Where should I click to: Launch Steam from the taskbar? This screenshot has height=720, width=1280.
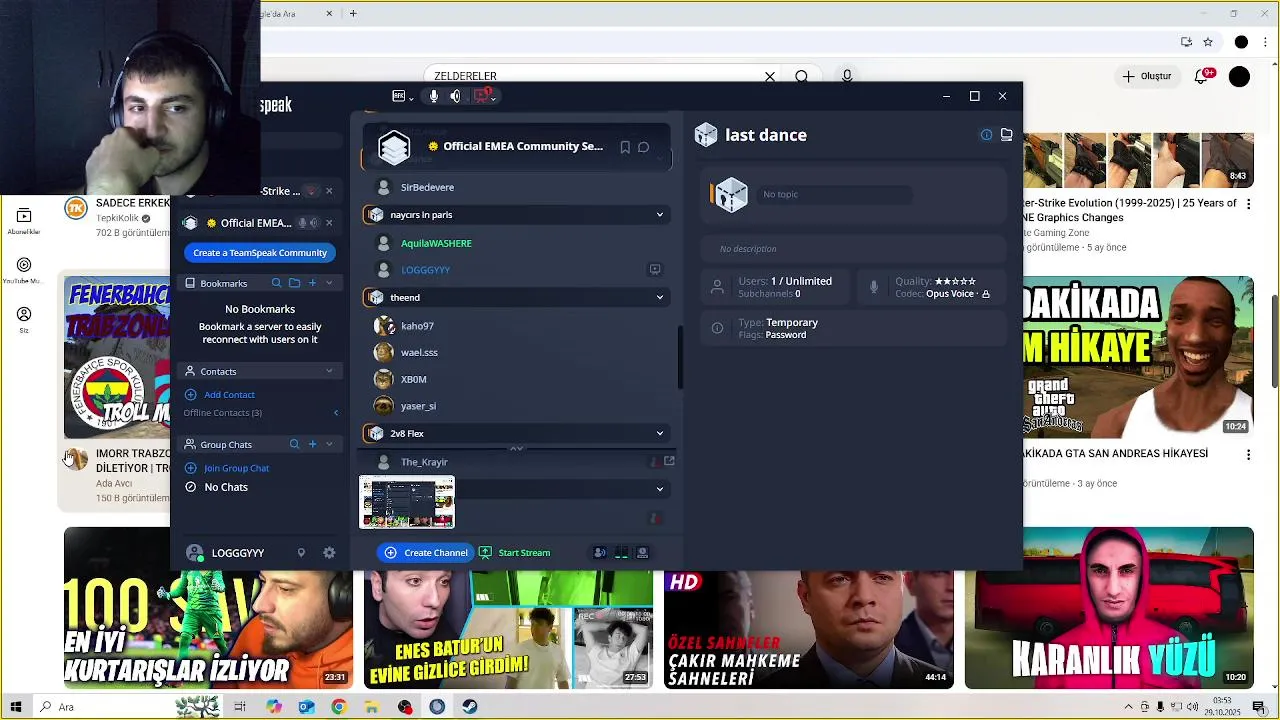pos(469,707)
